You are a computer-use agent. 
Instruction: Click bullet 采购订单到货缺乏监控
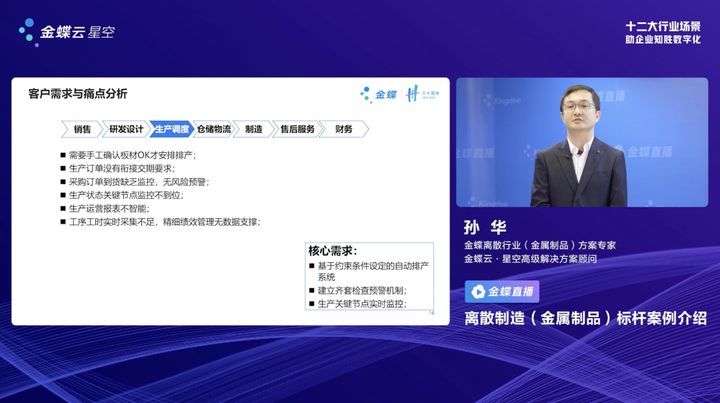139,182
